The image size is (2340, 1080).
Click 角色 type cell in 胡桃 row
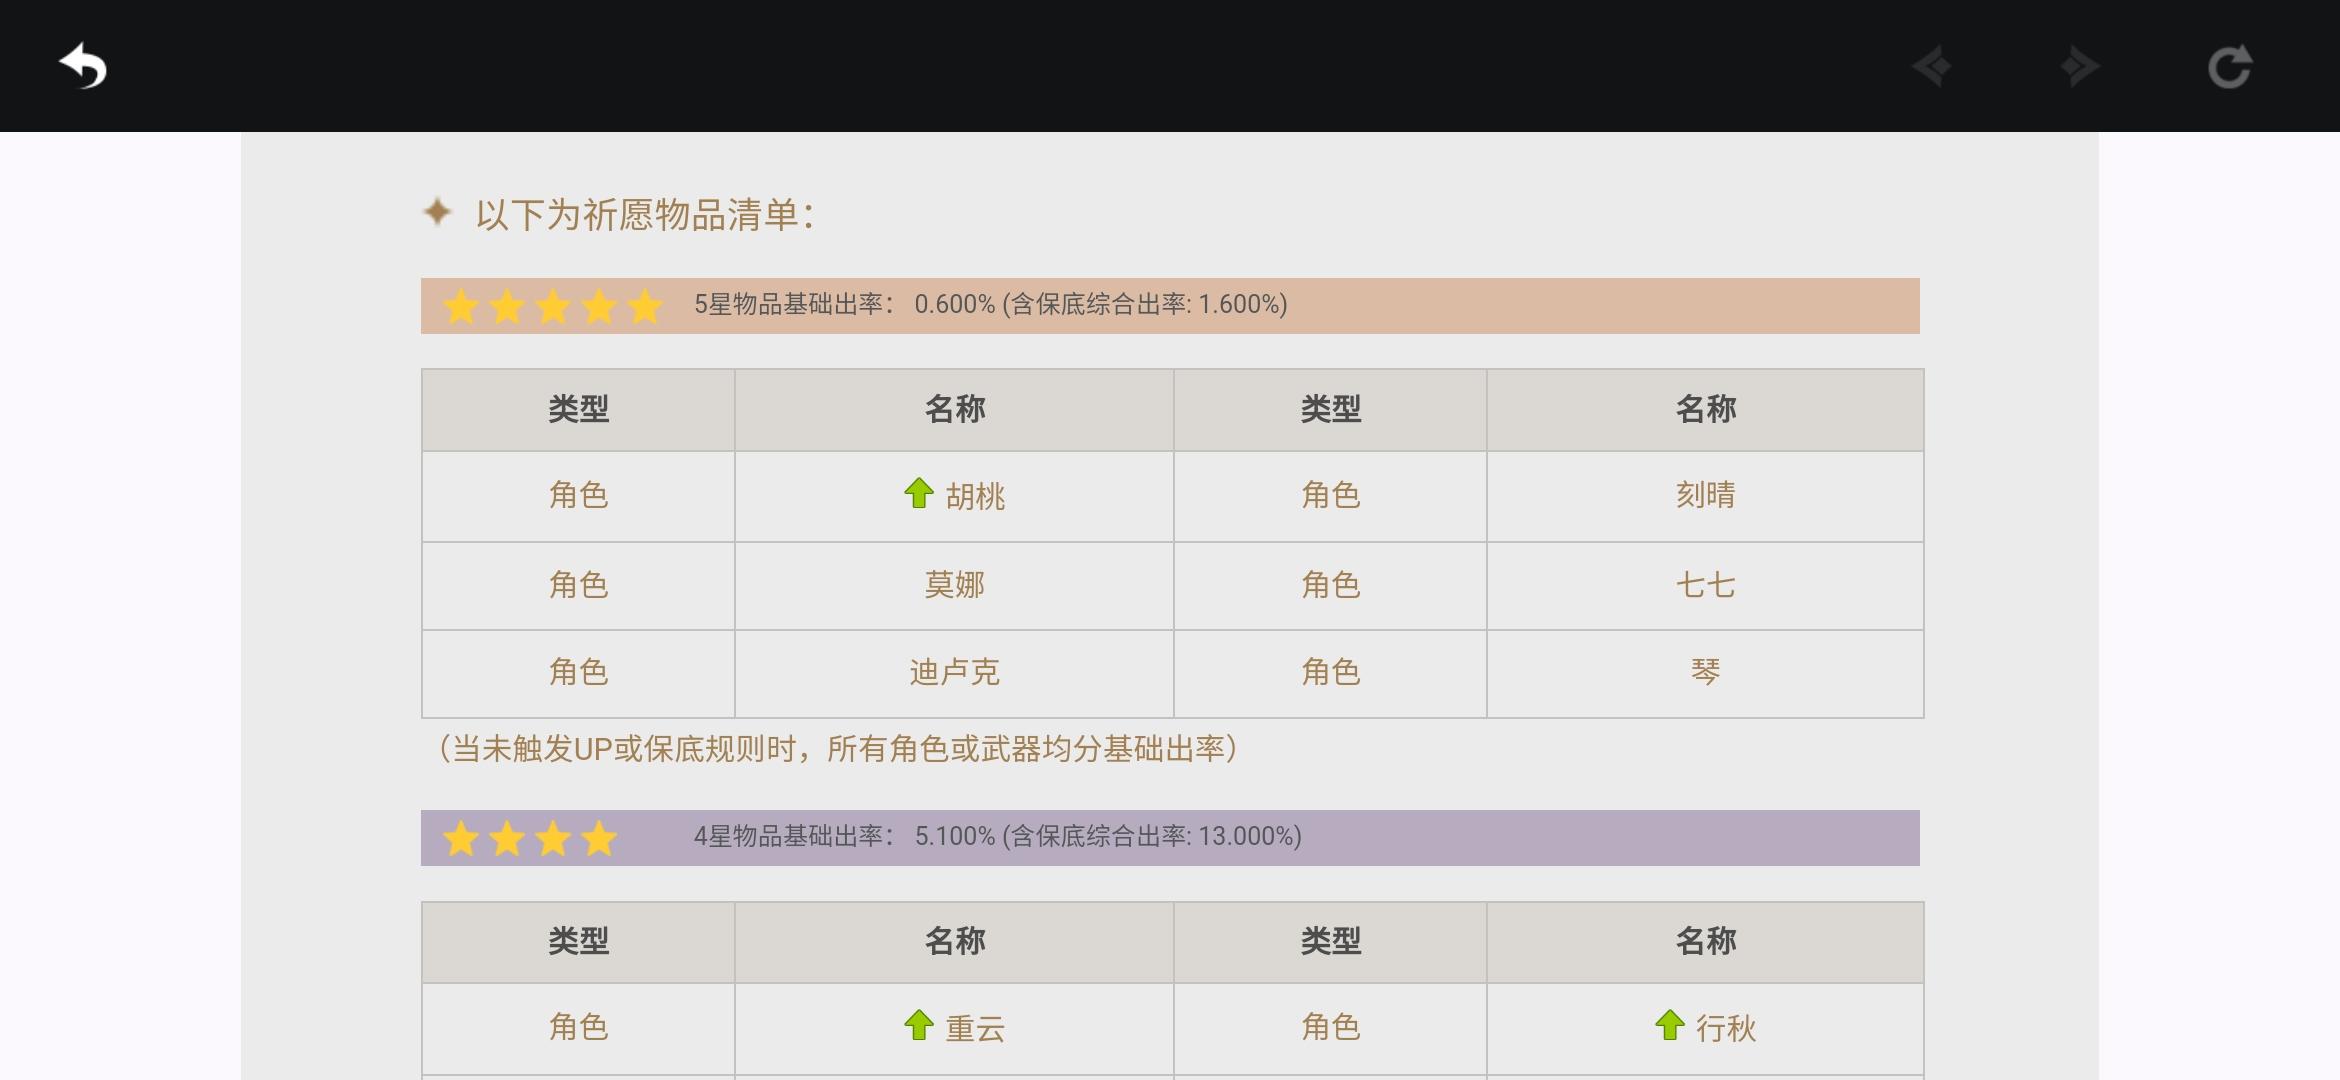point(578,495)
